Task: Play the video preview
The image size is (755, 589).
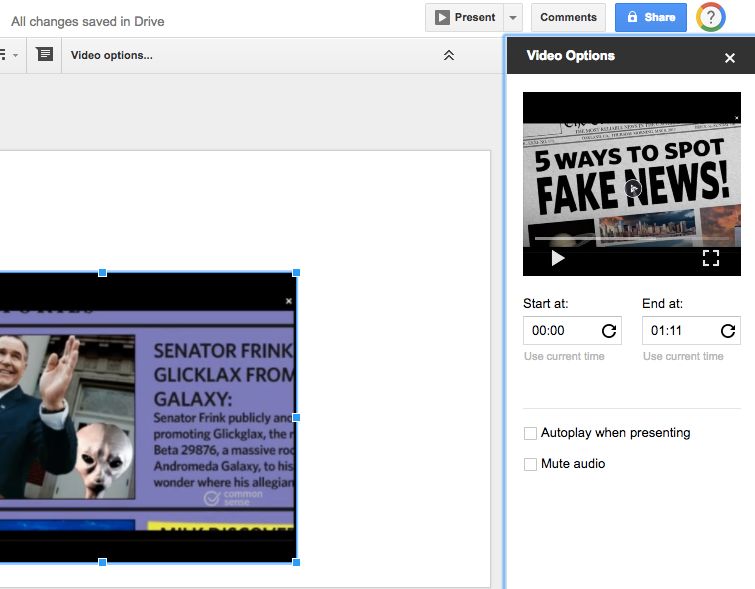Action: click(558, 258)
